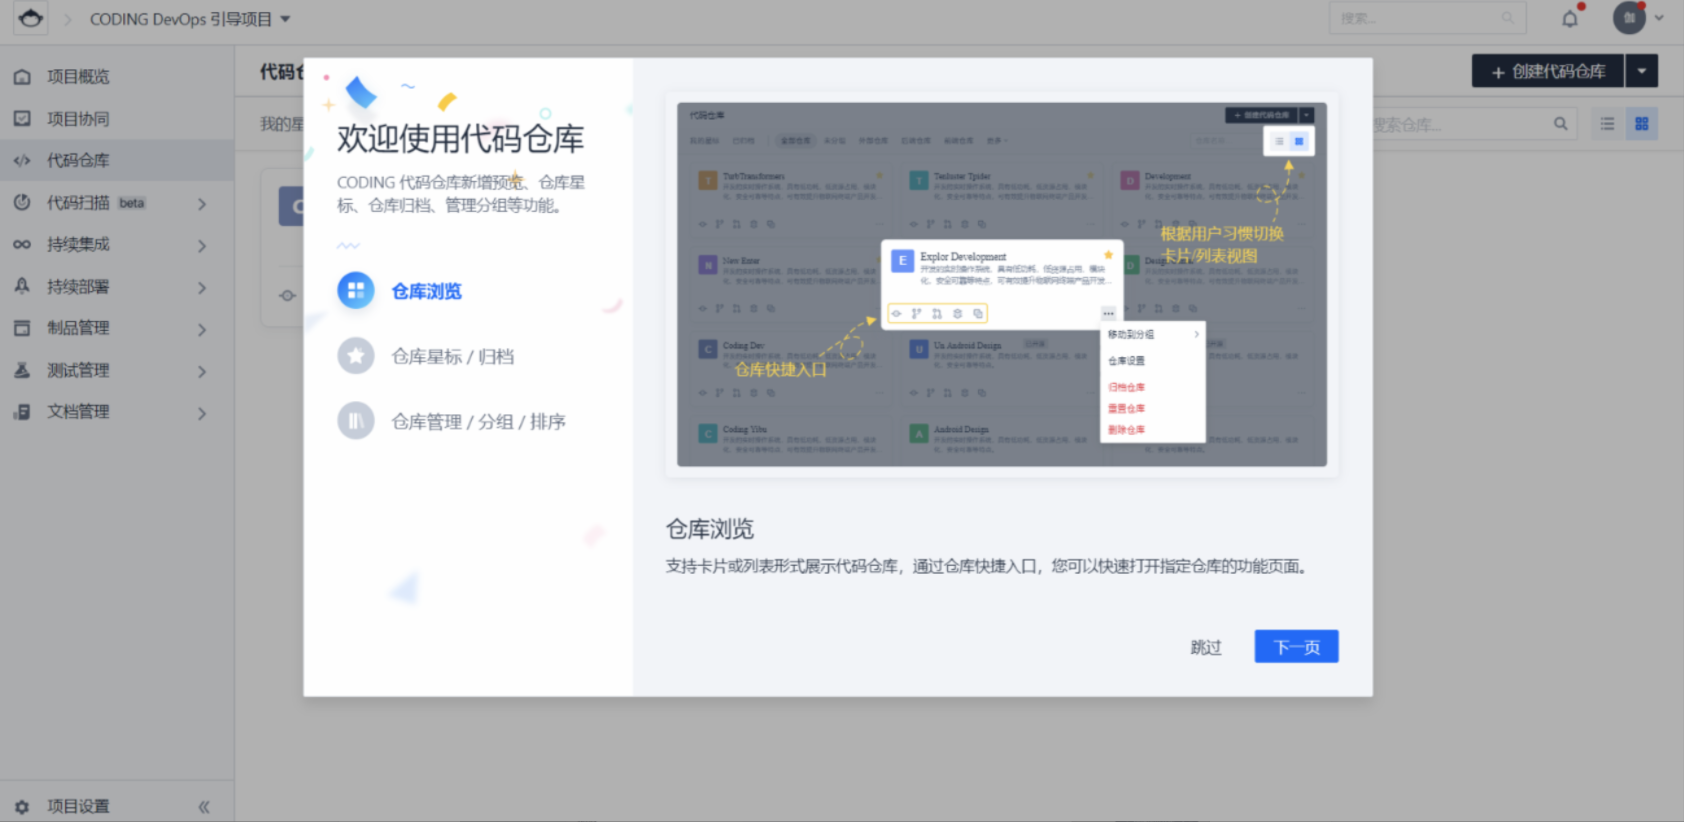
Task: Click the repository preview illustration image
Action: click(1002, 284)
